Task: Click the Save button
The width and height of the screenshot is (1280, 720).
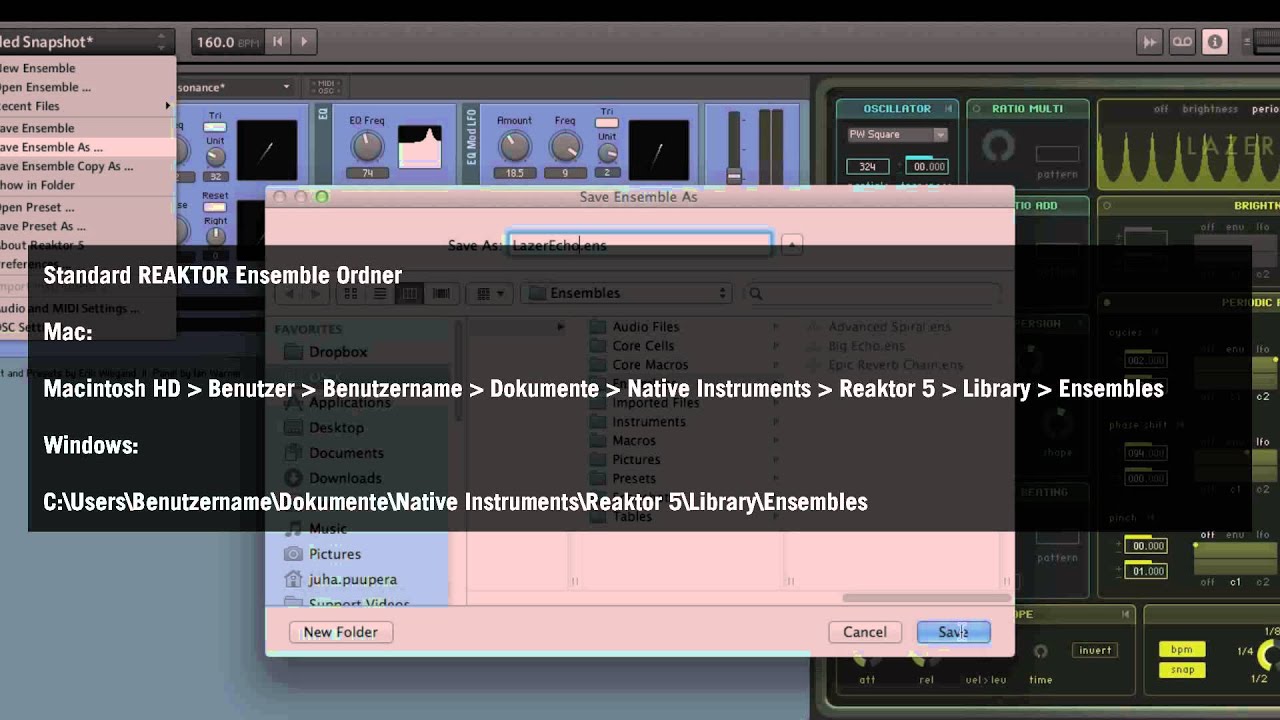Action: pos(953,632)
